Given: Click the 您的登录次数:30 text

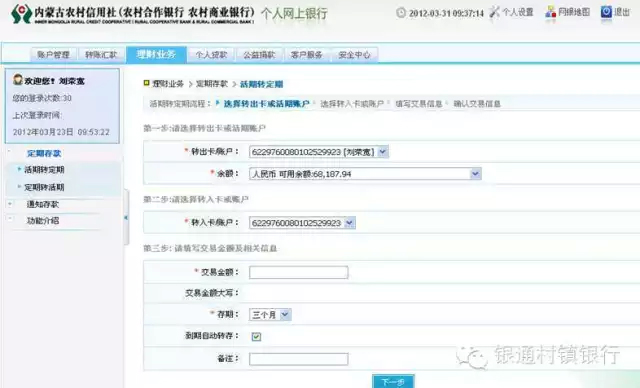Looking at the screenshot, I should 42,98.
